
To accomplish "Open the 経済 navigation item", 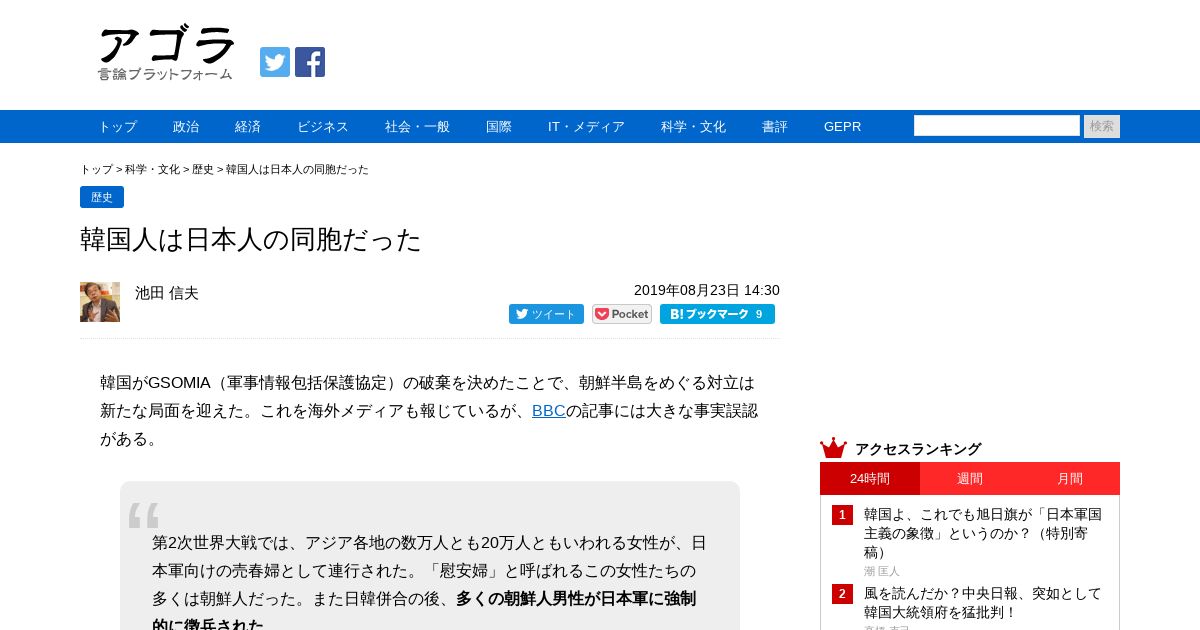I will (x=248, y=127).
